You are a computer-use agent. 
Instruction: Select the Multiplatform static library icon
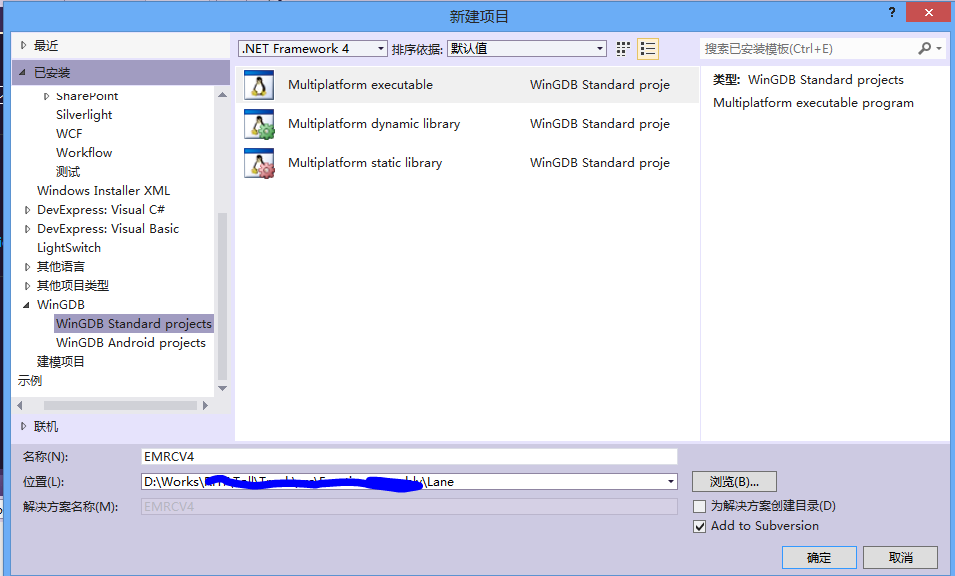[259, 163]
